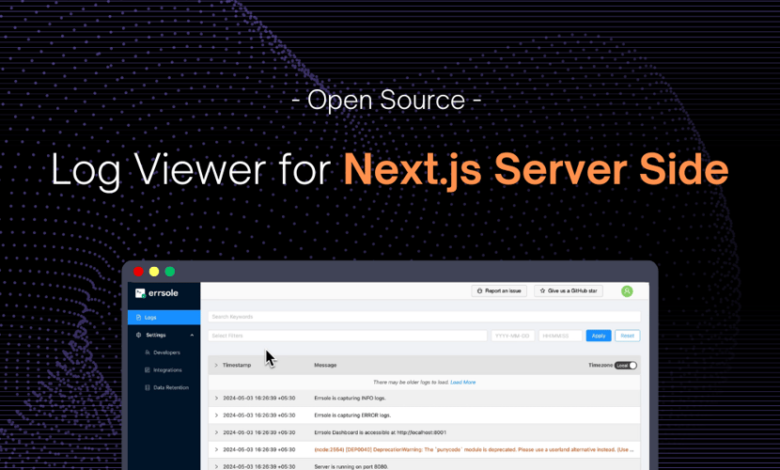
Task: Select 'Errsole is capturing INFO logs.' message
Action: coord(350,398)
